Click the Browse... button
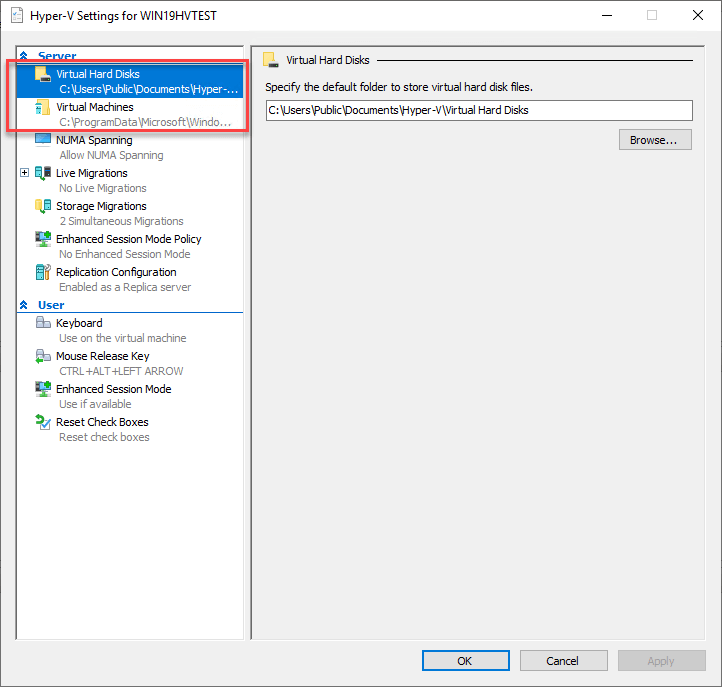 click(655, 140)
